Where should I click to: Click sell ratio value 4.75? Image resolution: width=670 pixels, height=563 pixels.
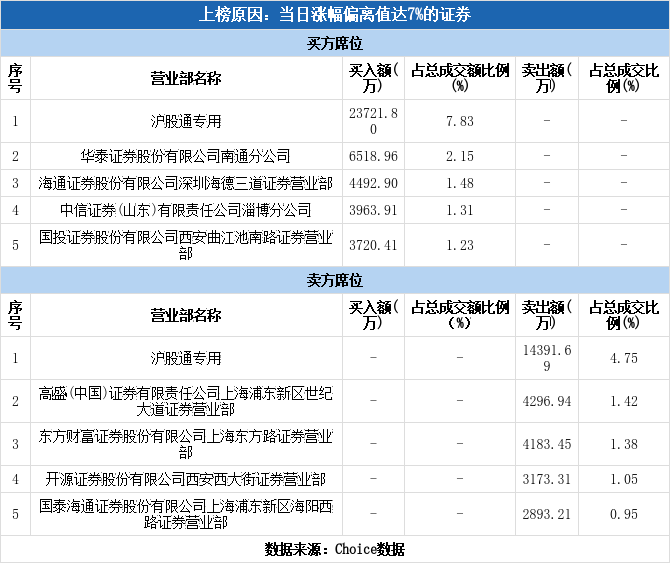click(624, 358)
